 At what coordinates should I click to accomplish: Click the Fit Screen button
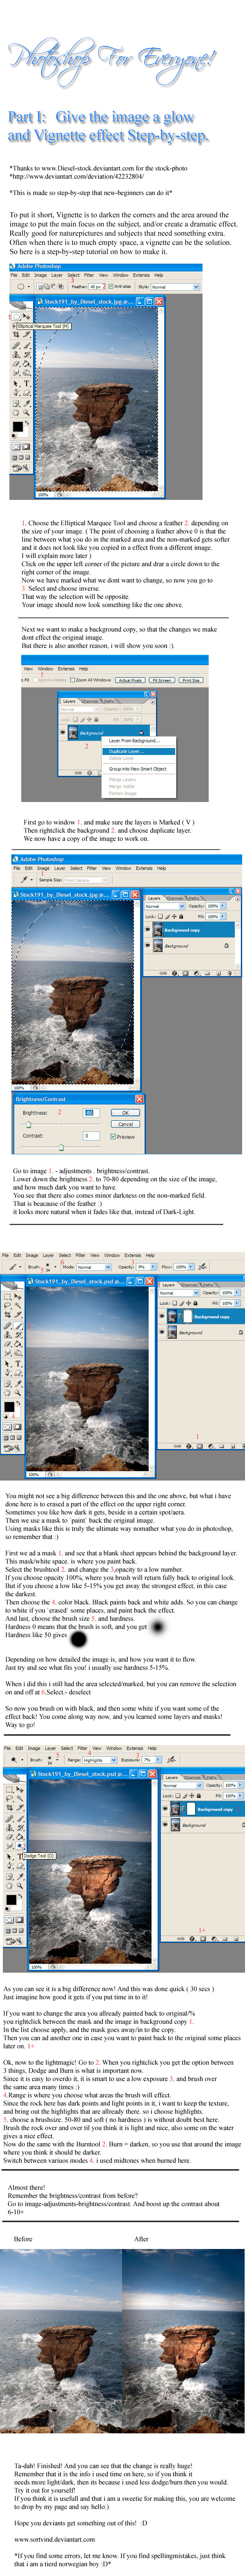pyautogui.click(x=162, y=680)
